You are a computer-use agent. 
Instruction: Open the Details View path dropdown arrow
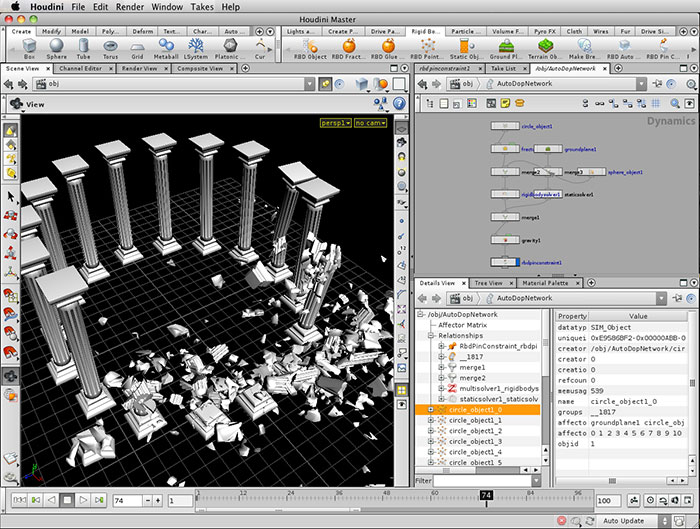661,298
